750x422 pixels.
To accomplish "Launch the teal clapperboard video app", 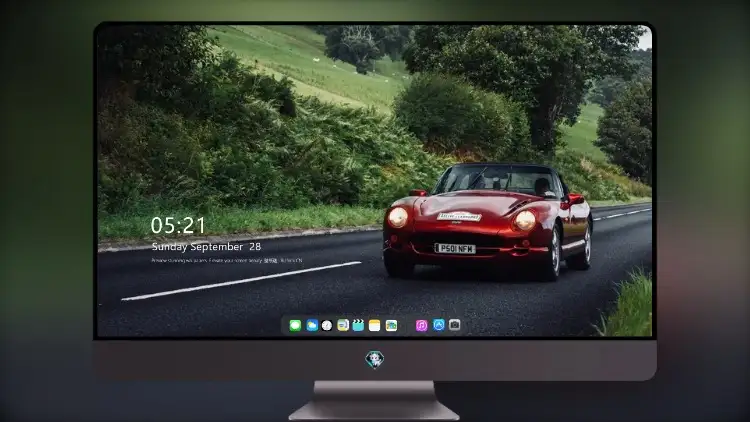I will (358, 326).
